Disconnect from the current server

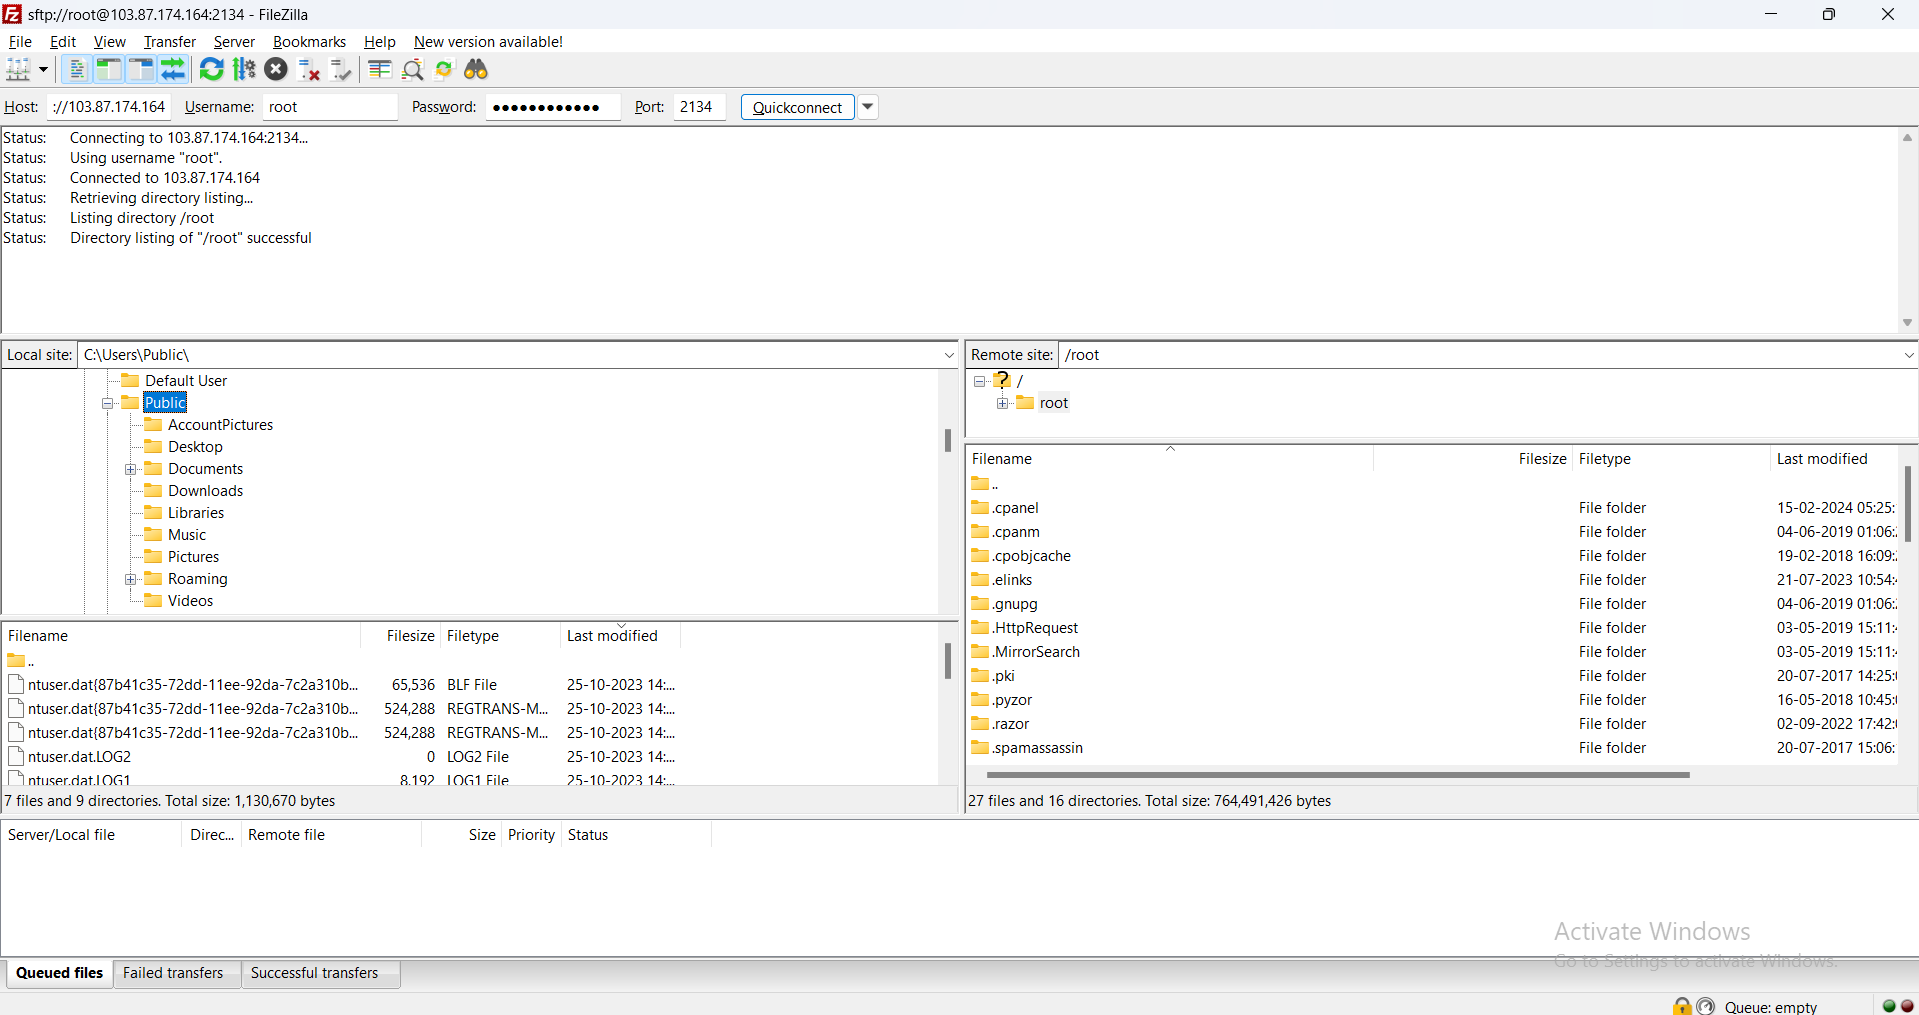click(x=309, y=69)
